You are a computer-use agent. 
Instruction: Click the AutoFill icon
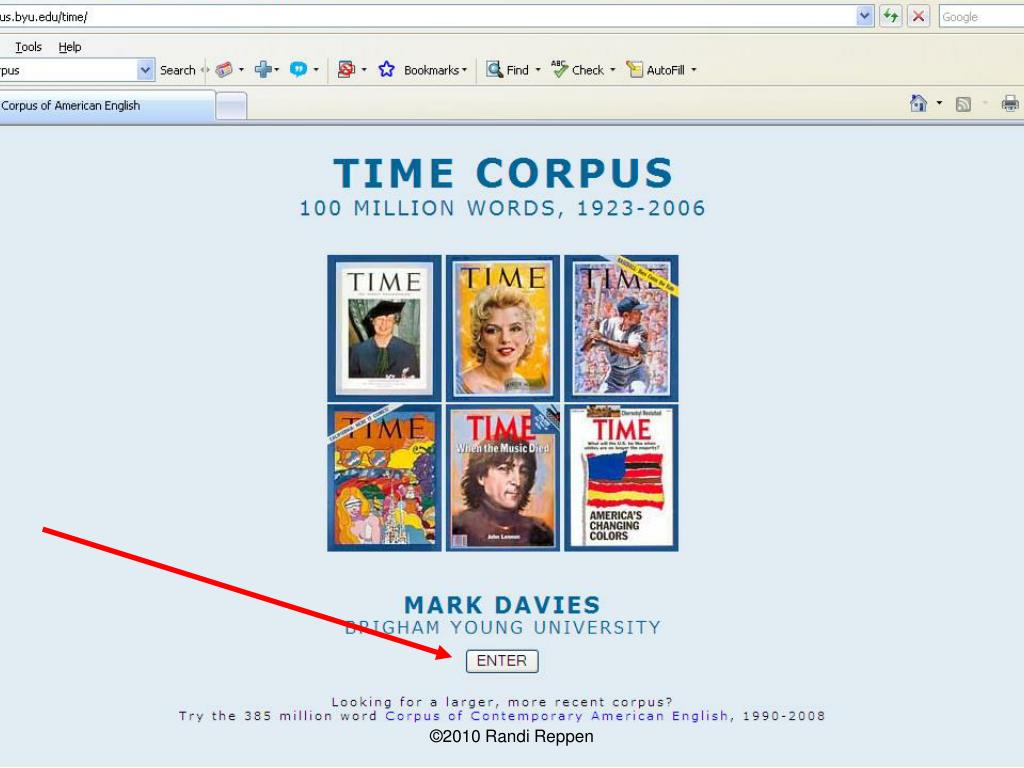[635, 69]
